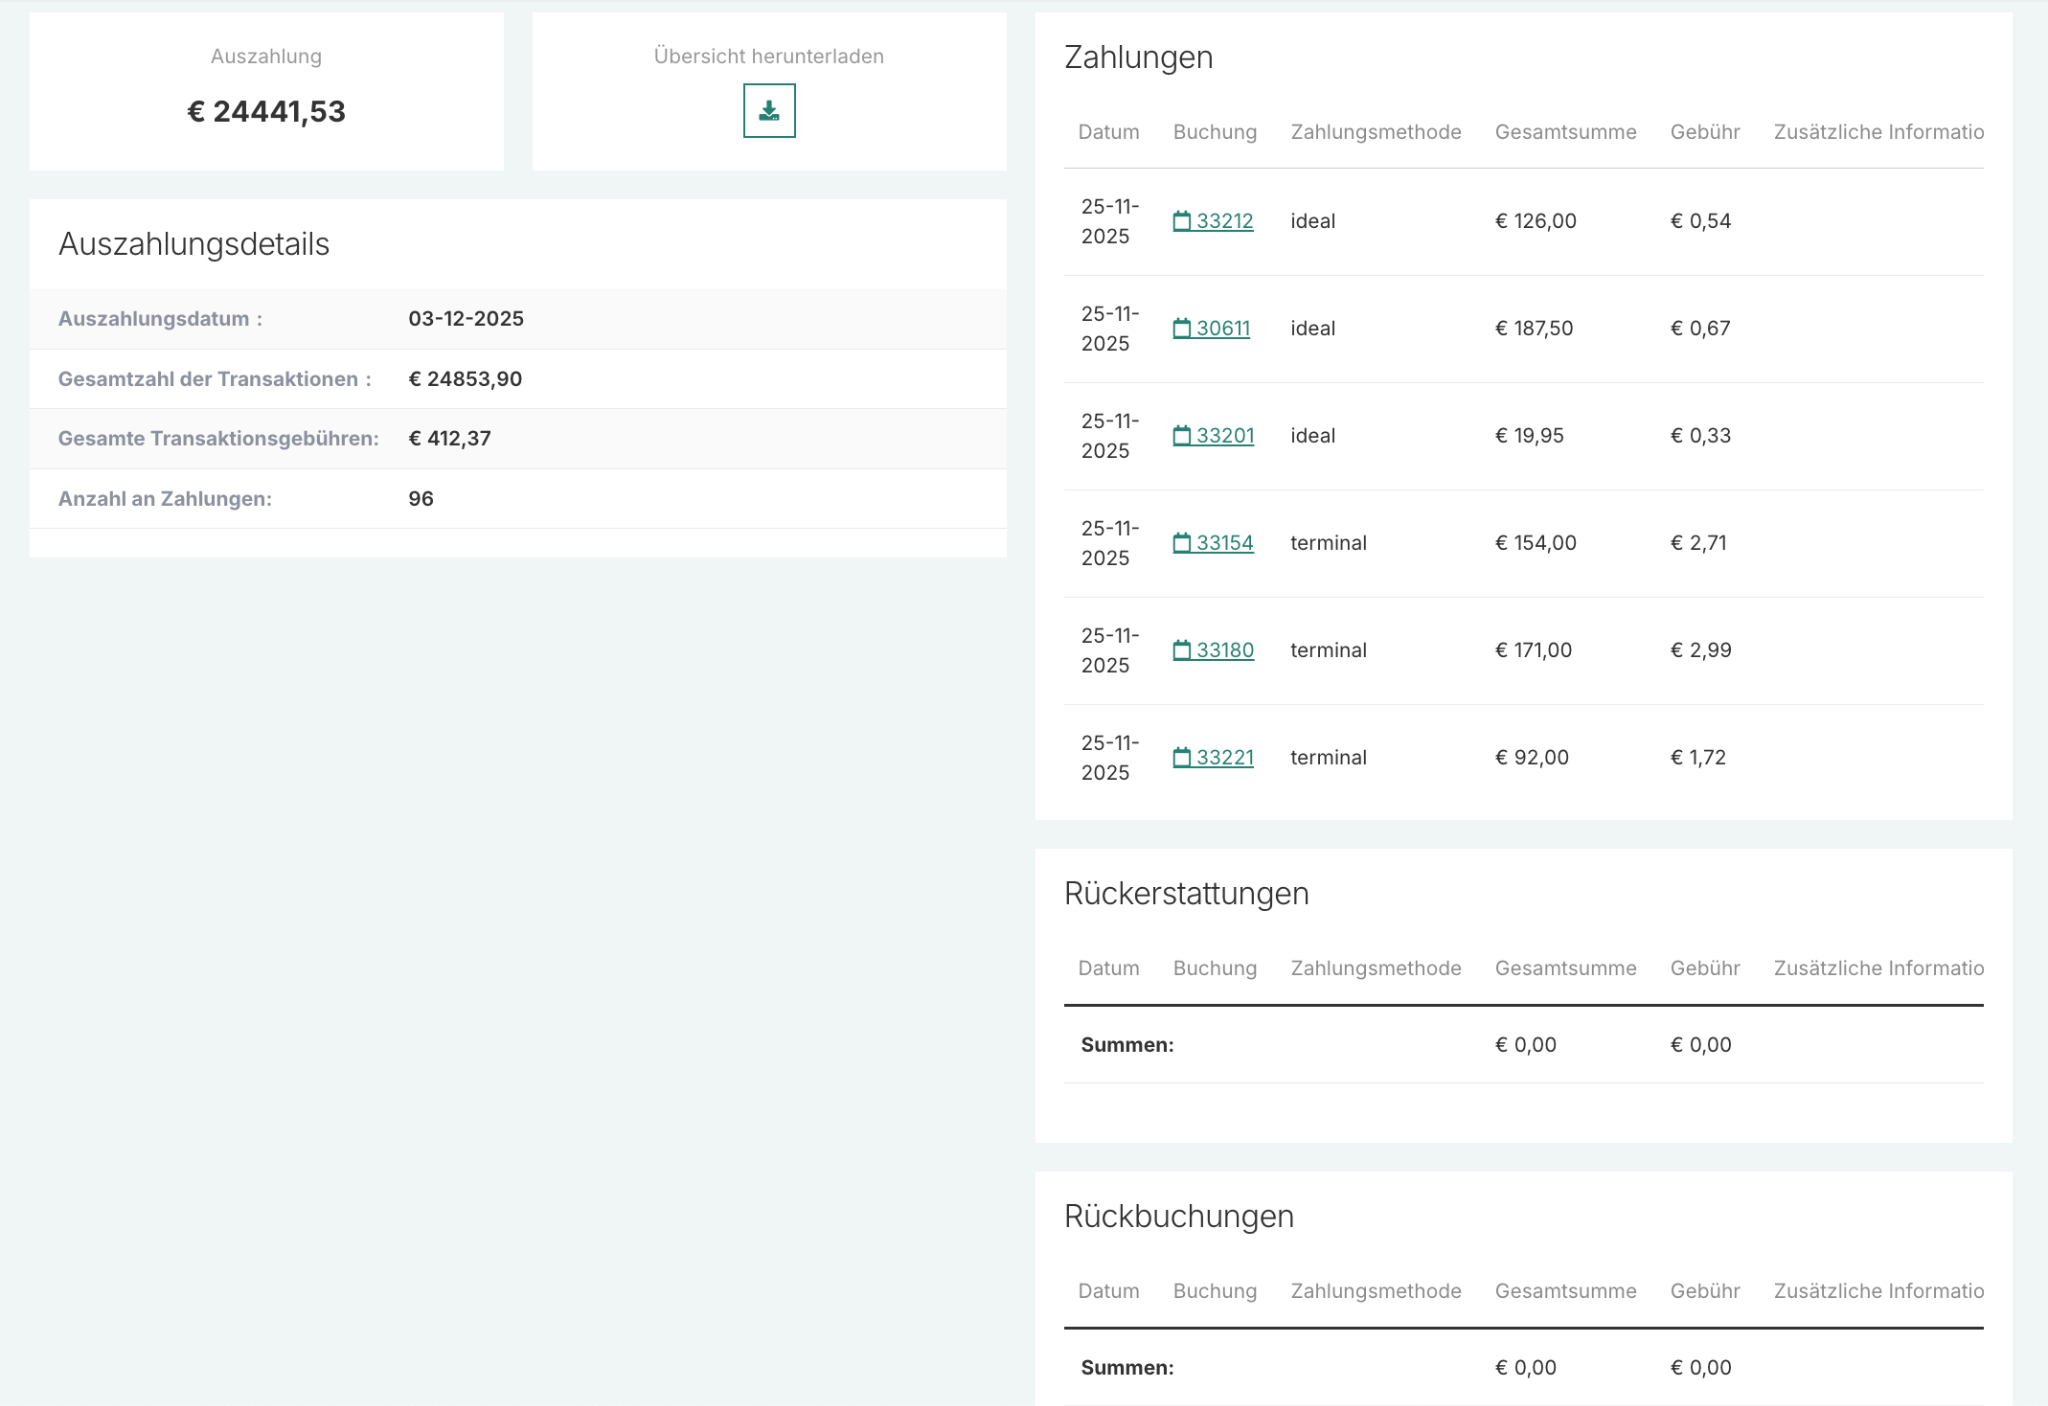
Task: Click Gebühr header in Zahlungen table
Action: click(x=1704, y=132)
